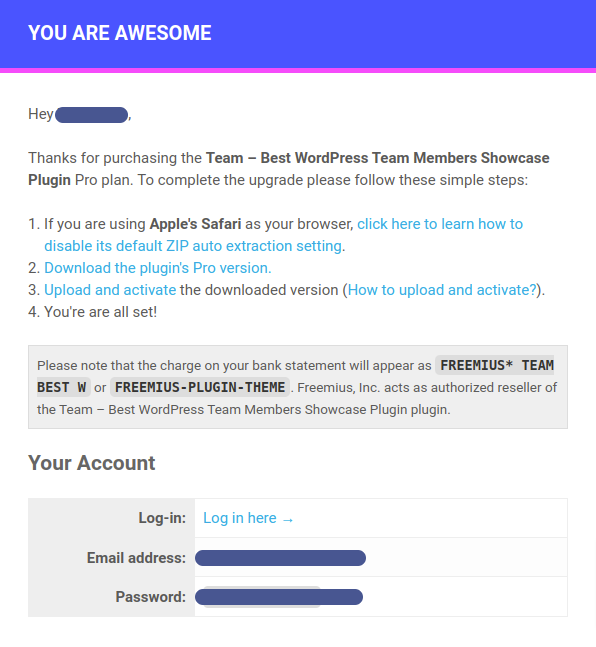Click the Log-in: row label
Image resolution: width=596 pixels, height=647 pixels.
[x=162, y=518]
